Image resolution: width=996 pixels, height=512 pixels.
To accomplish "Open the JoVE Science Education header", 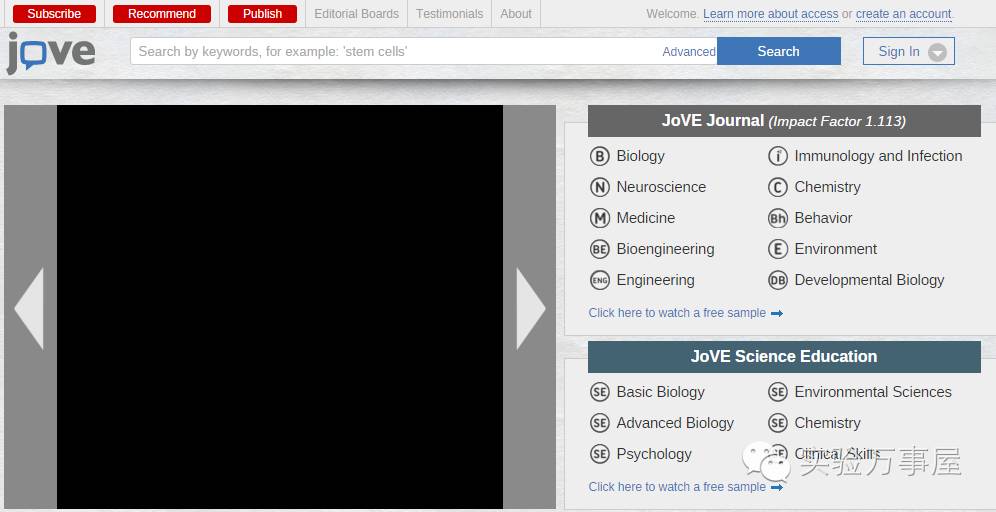I will (x=784, y=357).
